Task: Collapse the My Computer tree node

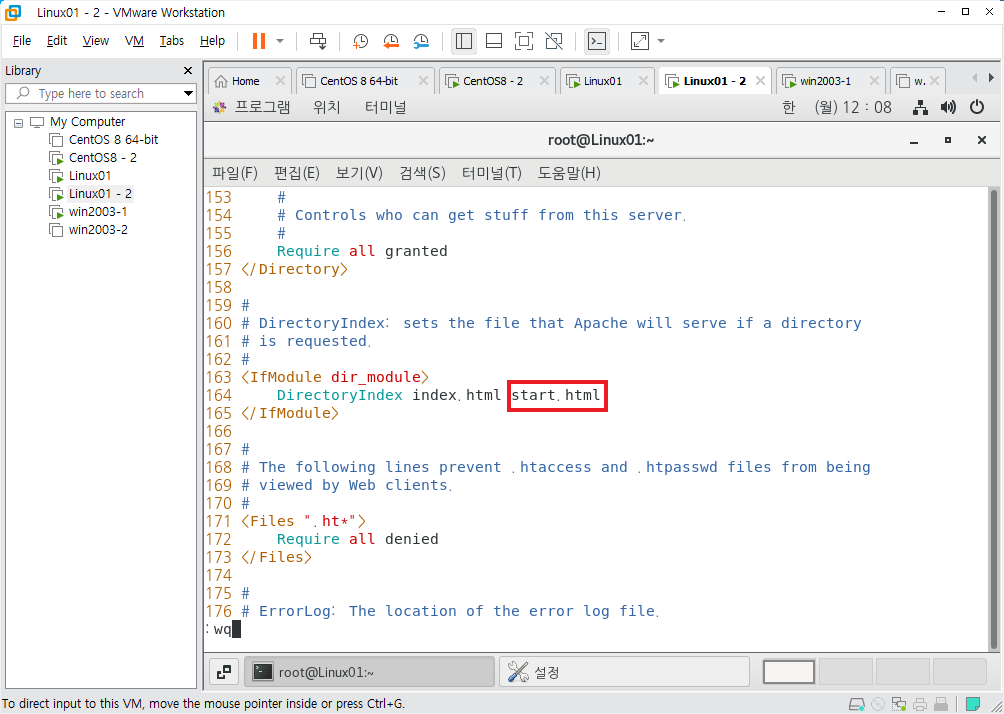Action: 19,122
